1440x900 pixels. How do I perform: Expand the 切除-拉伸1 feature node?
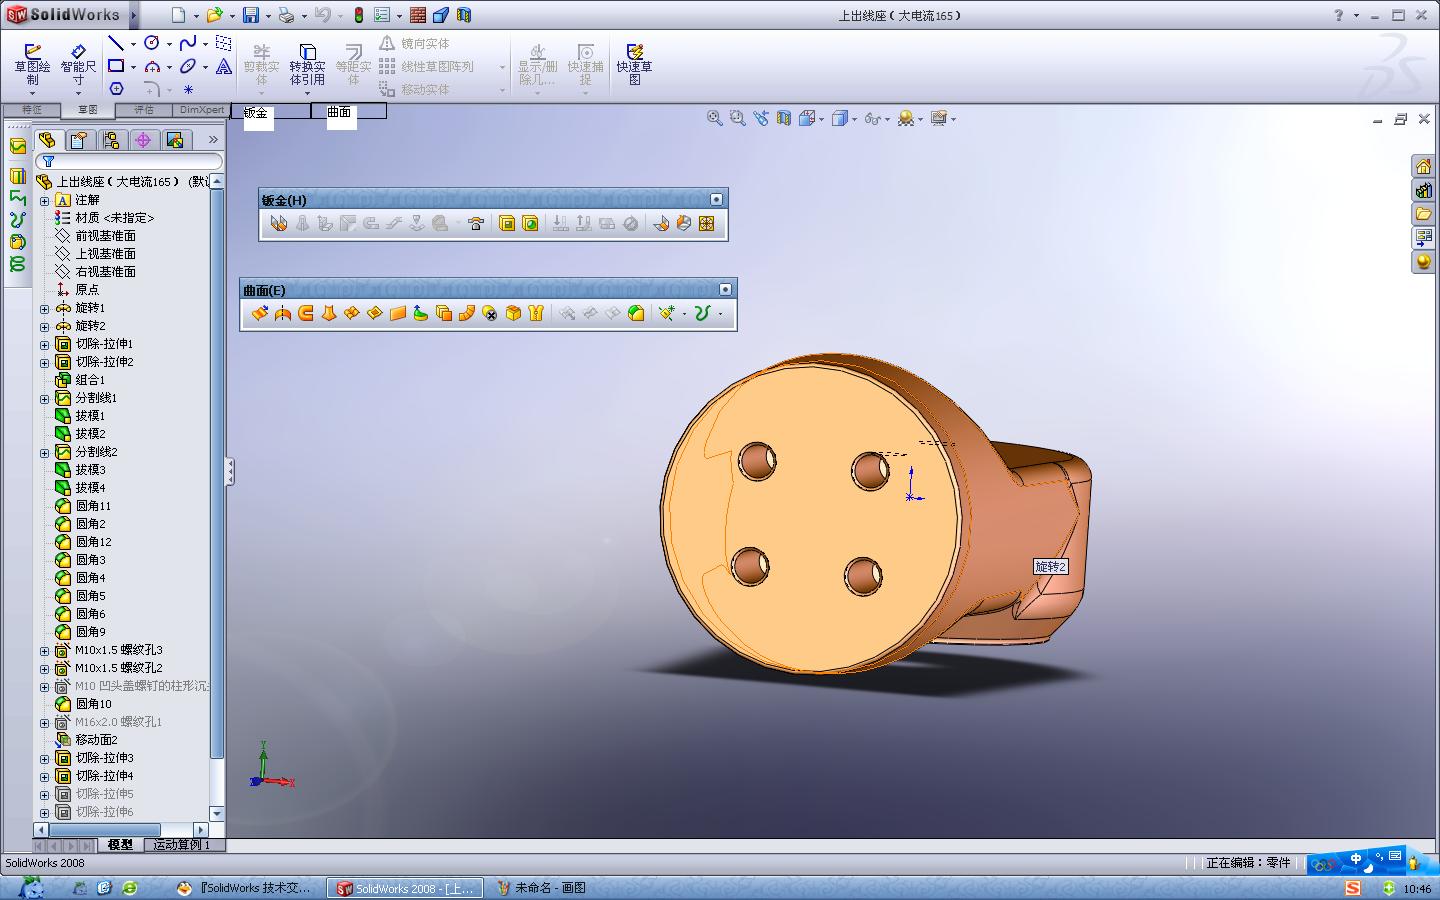tap(44, 344)
